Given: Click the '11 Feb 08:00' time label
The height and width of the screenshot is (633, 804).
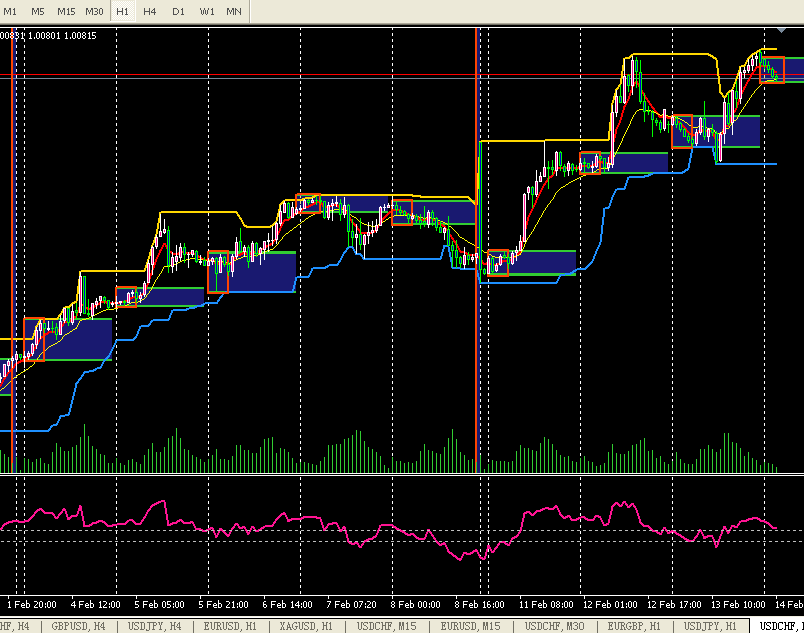Looking at the screenshot, I should 546,605.
